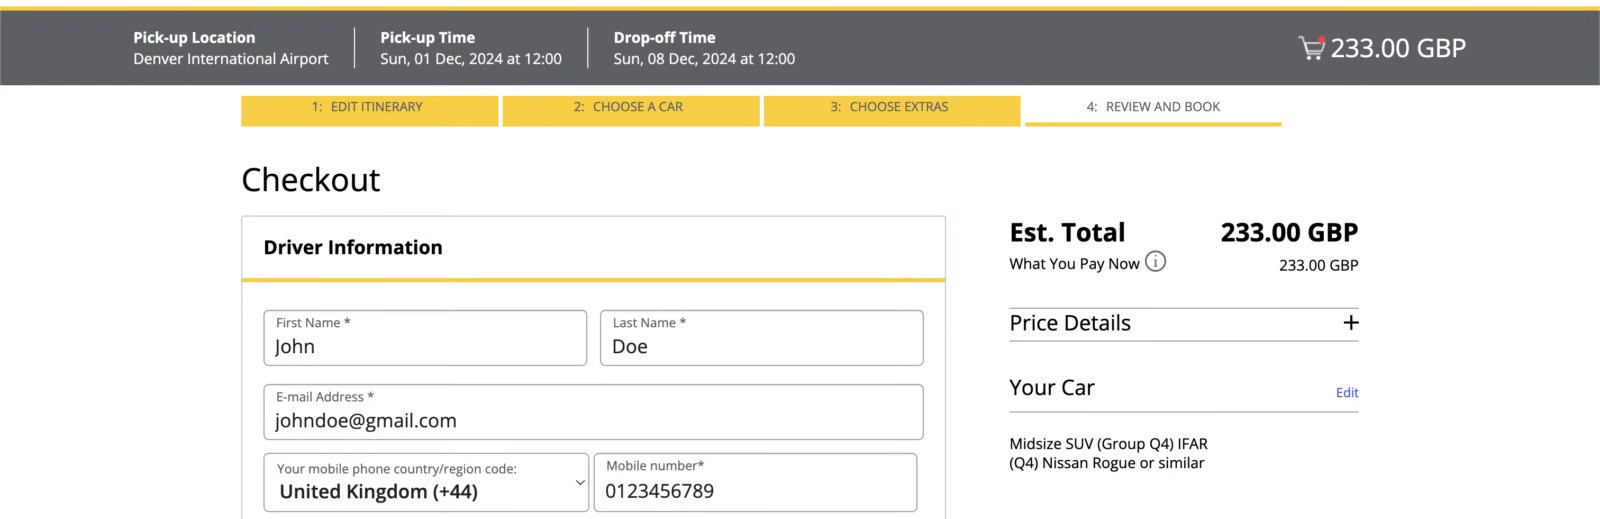Viewport: 1600px width, 519px height.
Task: Select the Driver Information heading
Action: [353, 247]
